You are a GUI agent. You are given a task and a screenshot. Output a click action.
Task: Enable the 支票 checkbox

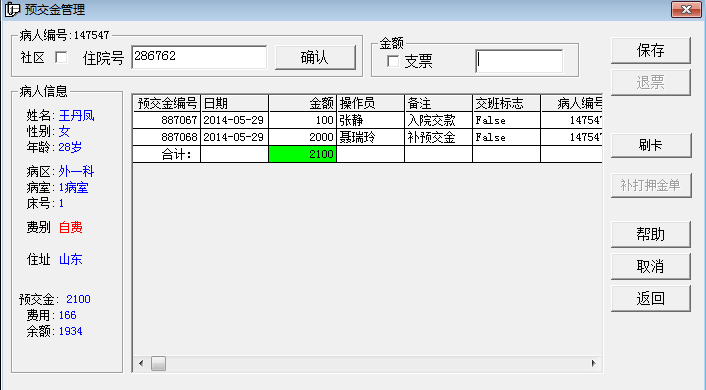pos(393,61)
